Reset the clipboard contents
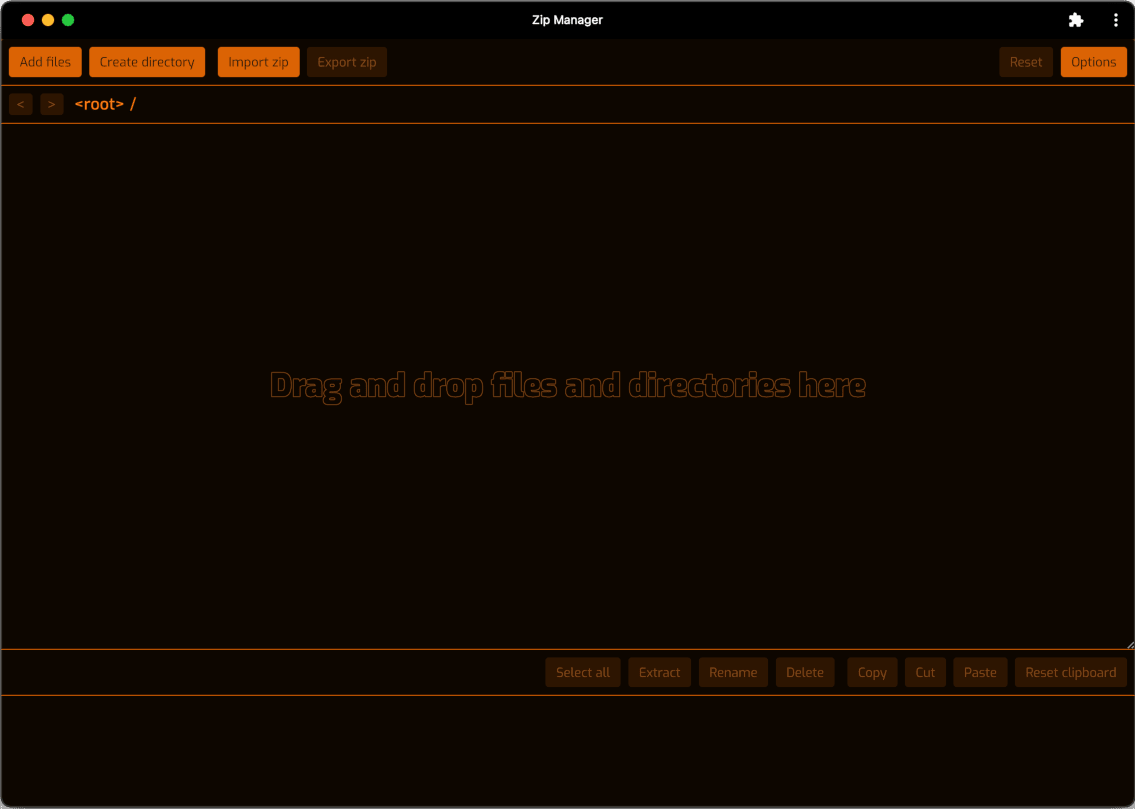The height and width of the screenshot is (809, 1135). [x=1070, y=672]
